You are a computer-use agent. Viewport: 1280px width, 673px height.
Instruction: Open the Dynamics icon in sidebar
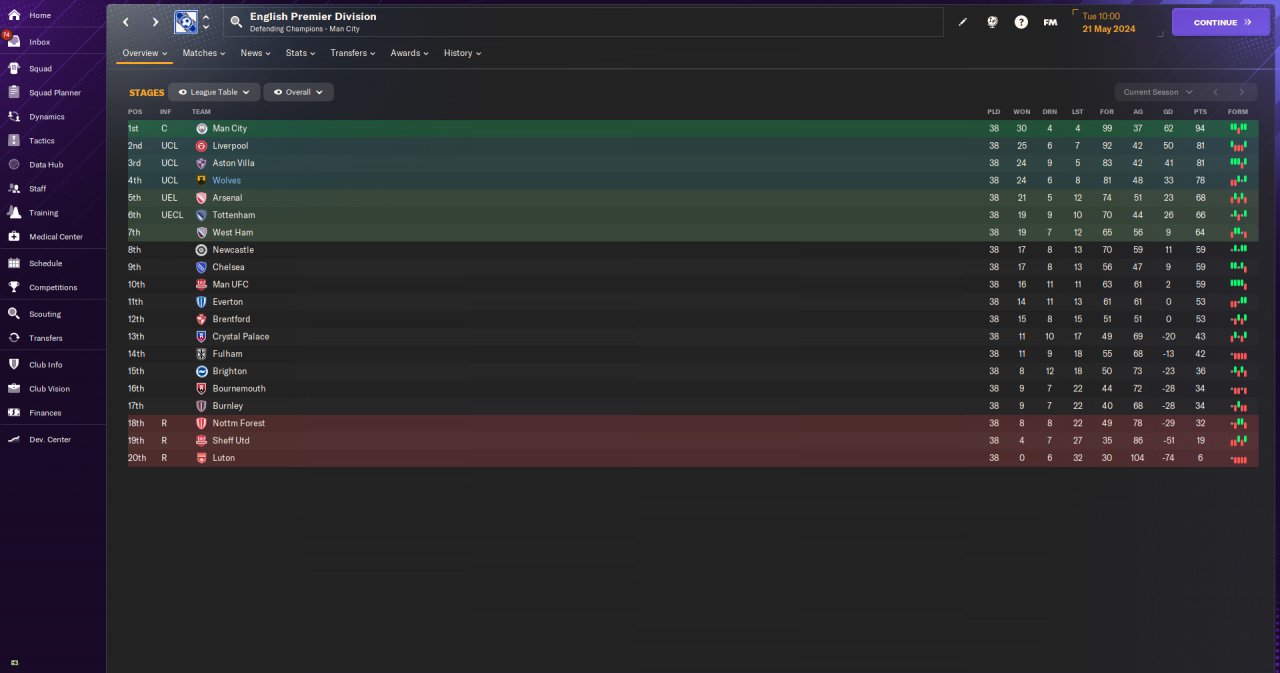point(14,117)
